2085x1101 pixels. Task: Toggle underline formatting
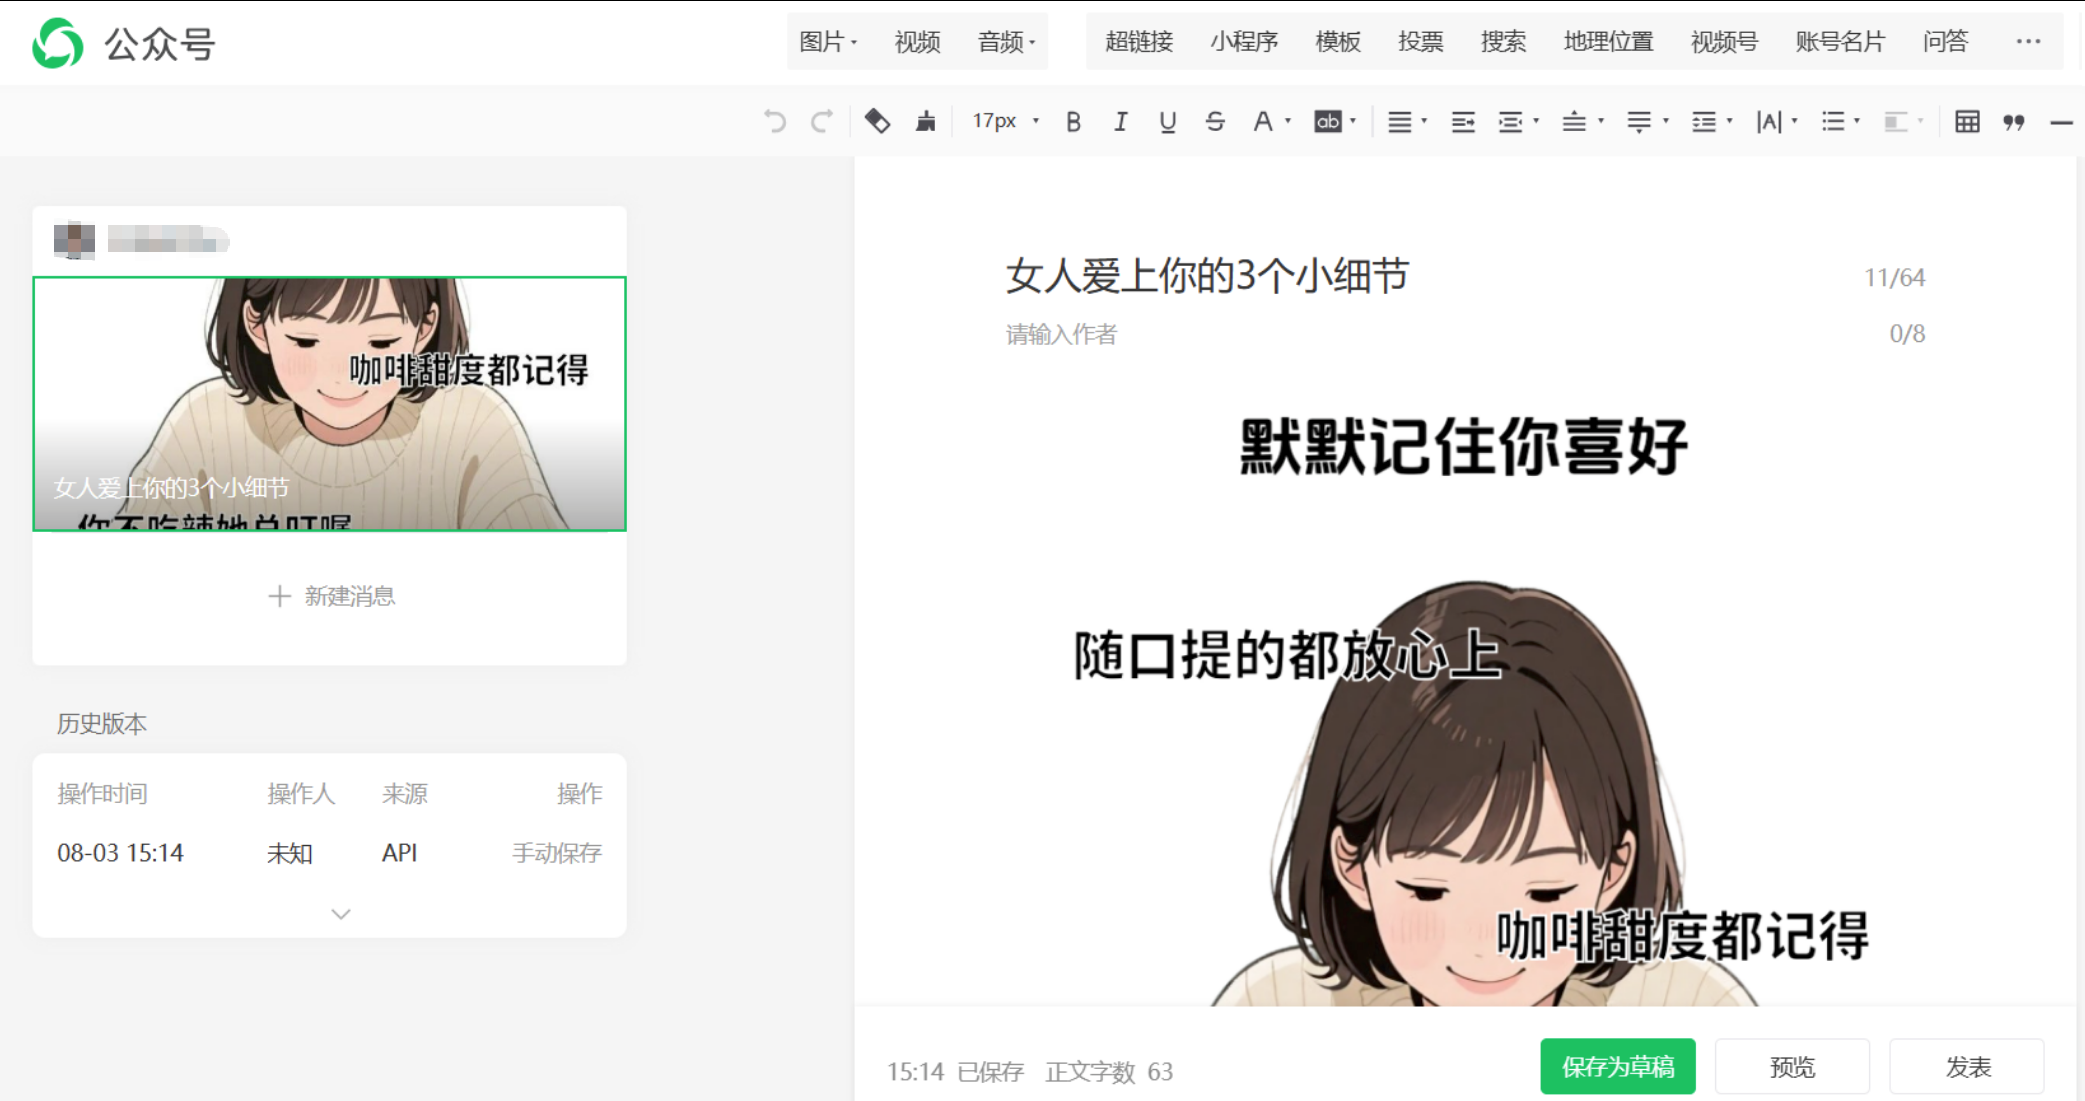tap(1166, 121)
